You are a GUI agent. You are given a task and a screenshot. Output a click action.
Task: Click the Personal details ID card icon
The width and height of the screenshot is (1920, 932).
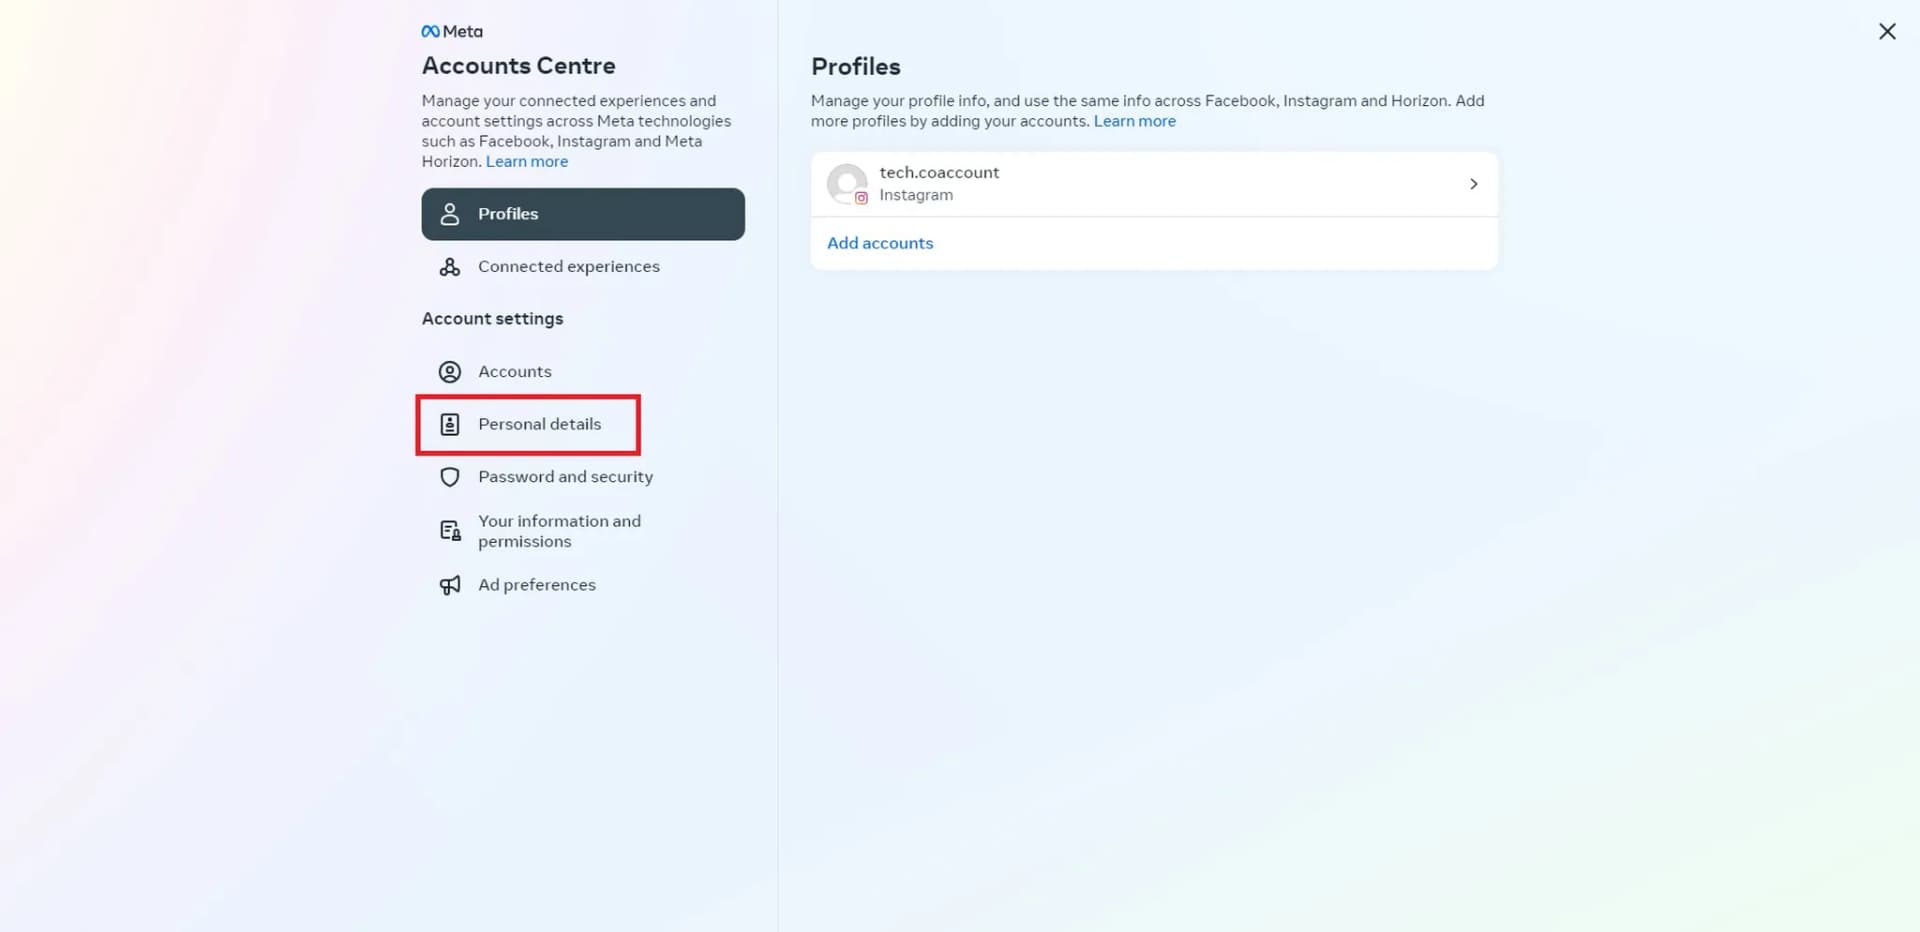pyautogui.click(x=450, y=425)
